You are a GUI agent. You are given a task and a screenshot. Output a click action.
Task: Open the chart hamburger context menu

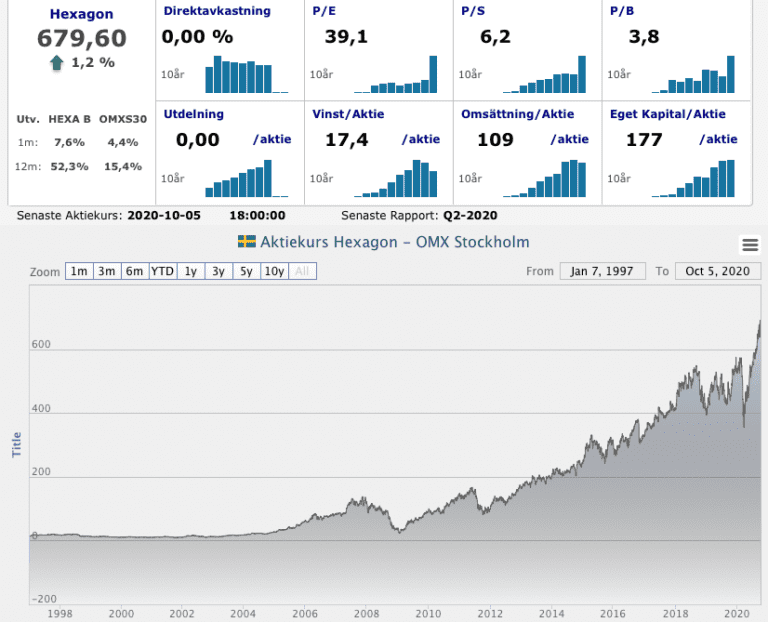tap(750, 245)
